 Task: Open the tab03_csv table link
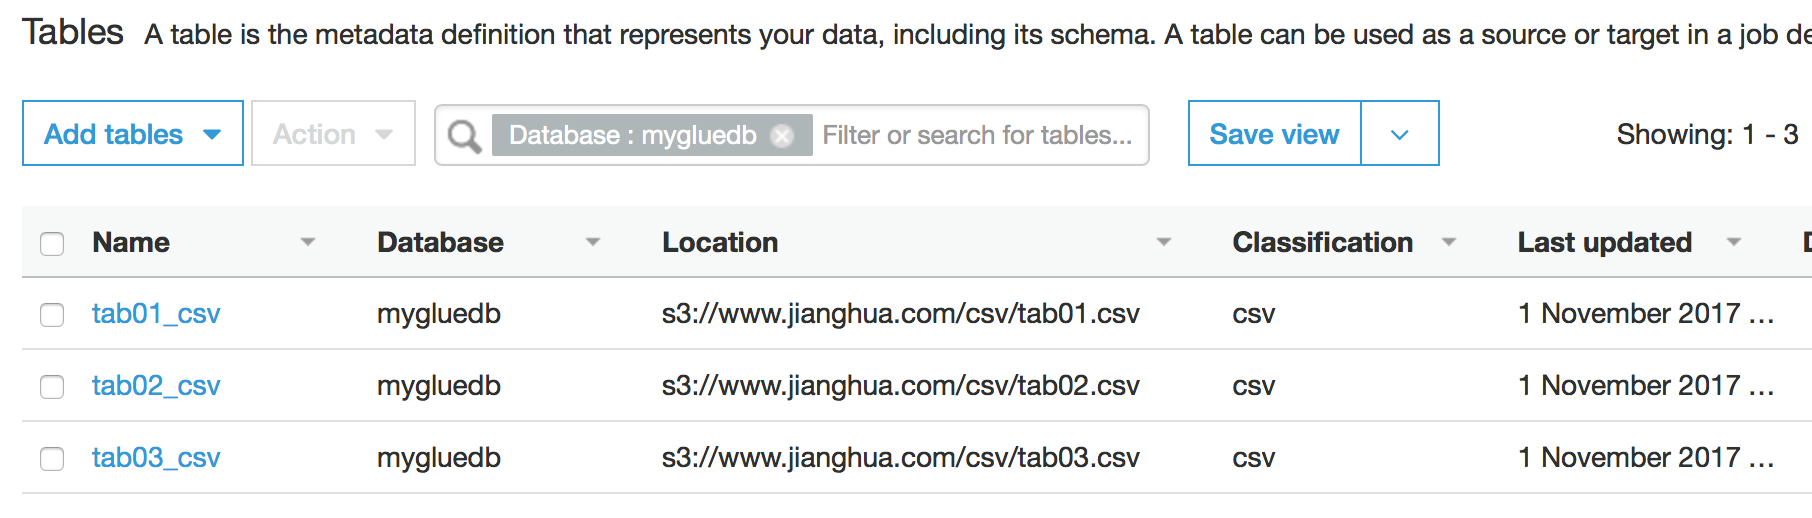[x=156, y=458]
